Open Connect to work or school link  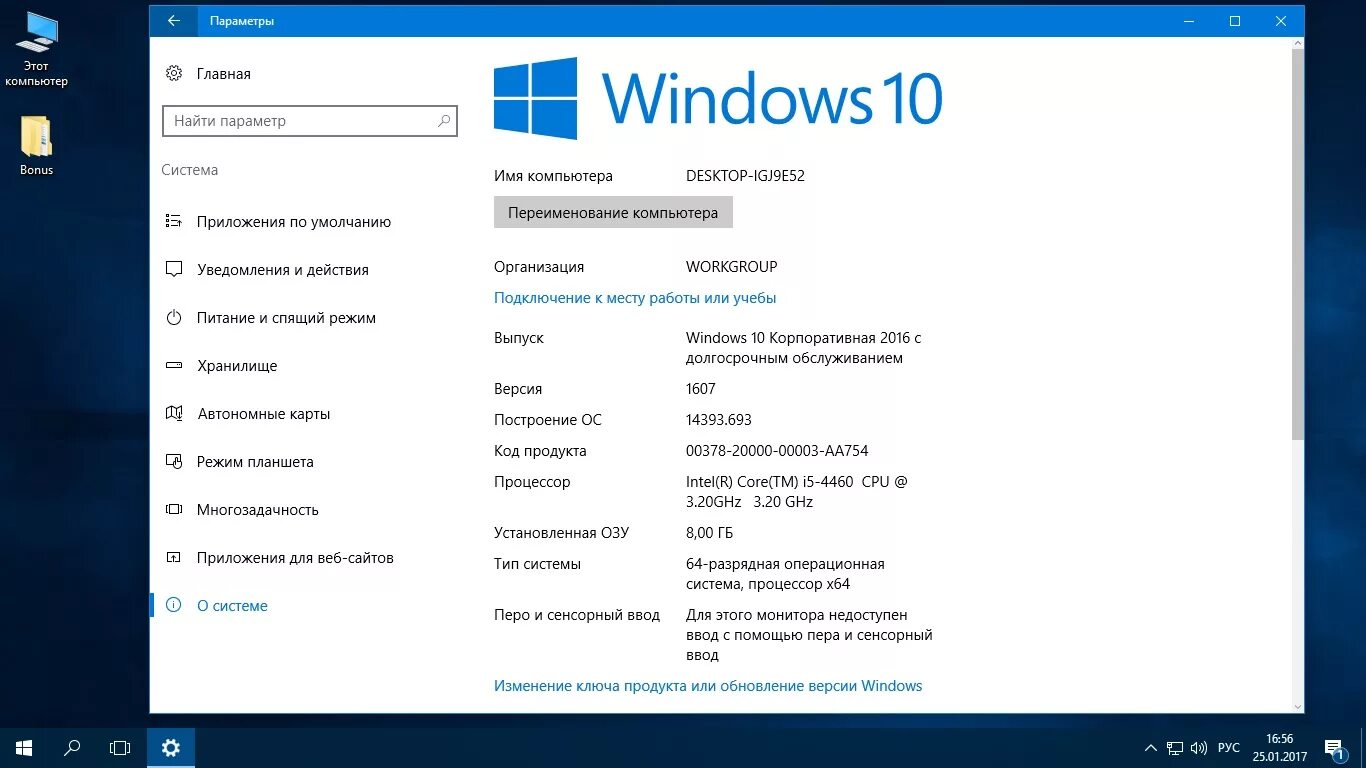[635, 298]
